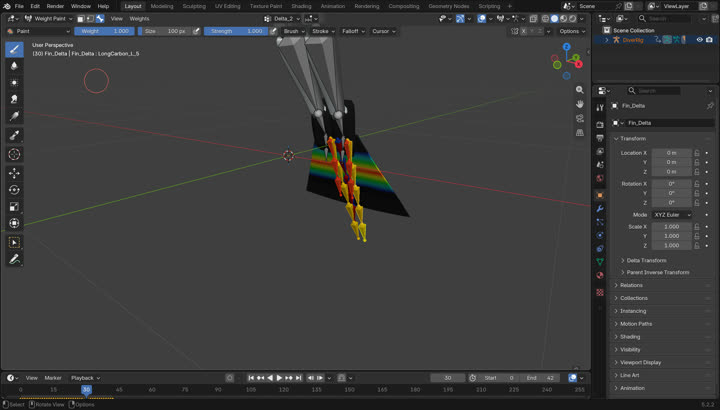Viewport: 720px width, 410px height.
Task: Toggle the Scale X lock icon
Action: point(697,227)
